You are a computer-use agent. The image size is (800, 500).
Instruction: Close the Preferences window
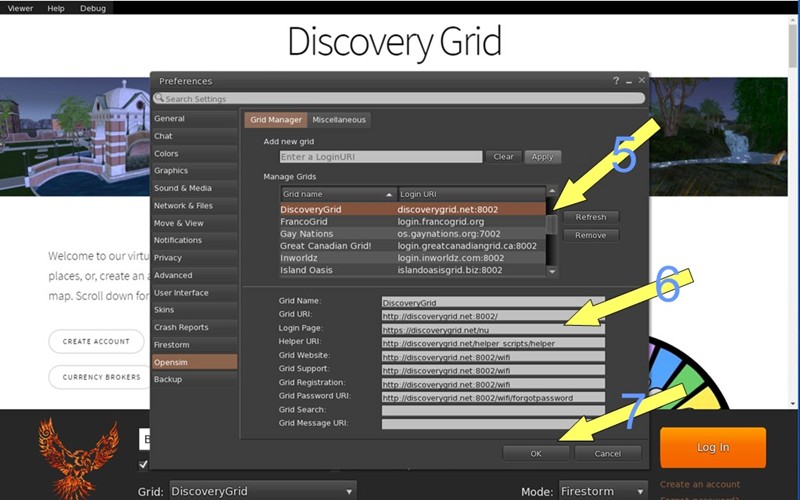coord(641,80)
